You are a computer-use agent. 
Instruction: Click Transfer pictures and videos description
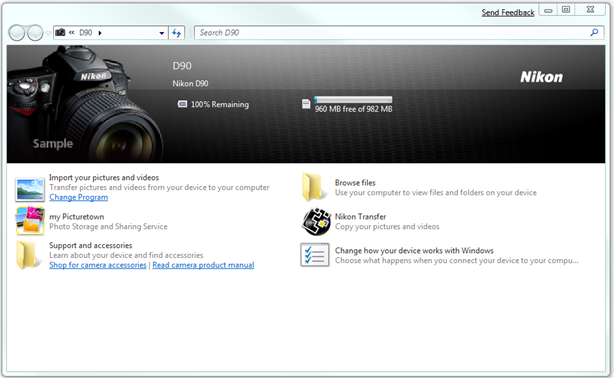tap(159, 187)
